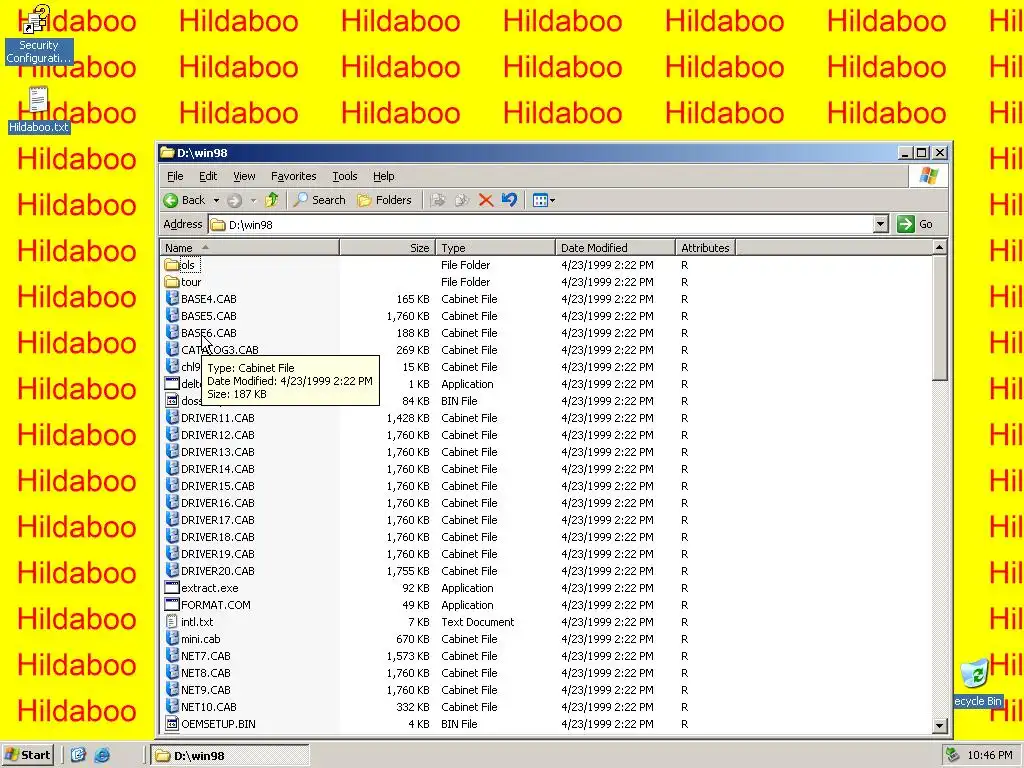The width and height of the screenshot is (1024, 768).
Task: Select the DRIVER20.CAB cabinet icon
Action: [172, 570]
